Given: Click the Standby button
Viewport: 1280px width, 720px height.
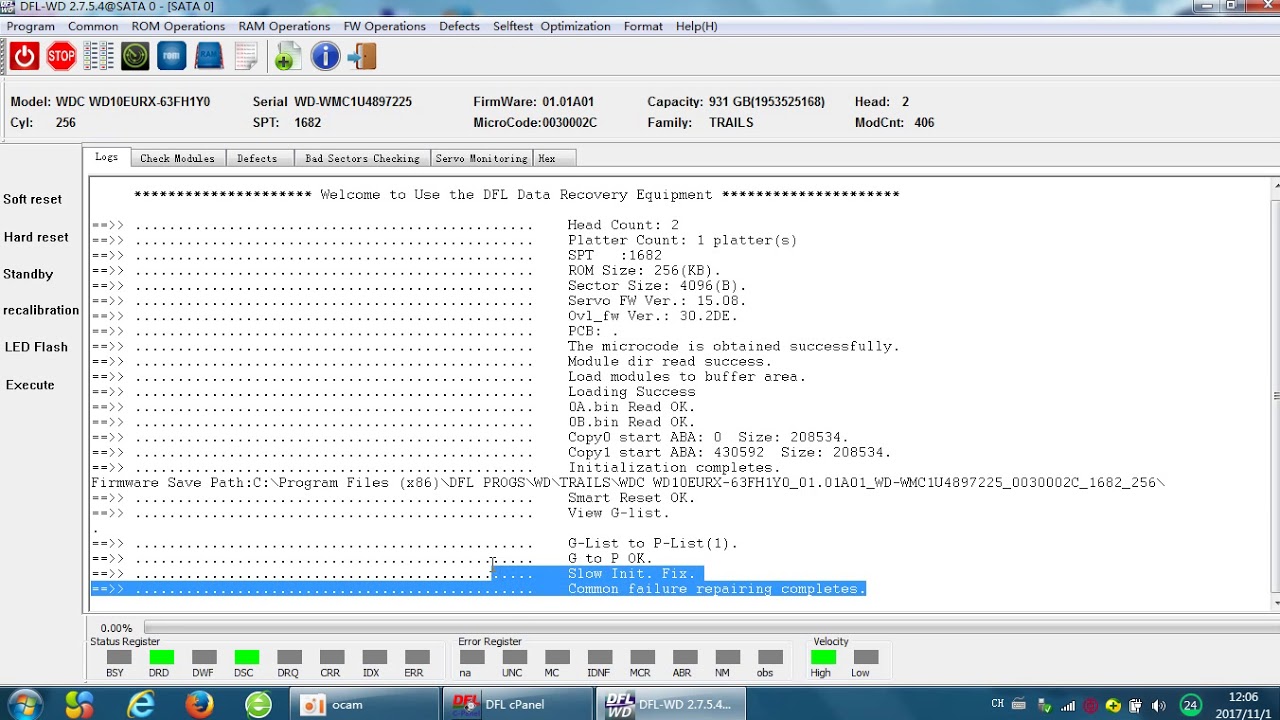Looking at the screenshot, I should pyautogui.click(x=28, y=274).
